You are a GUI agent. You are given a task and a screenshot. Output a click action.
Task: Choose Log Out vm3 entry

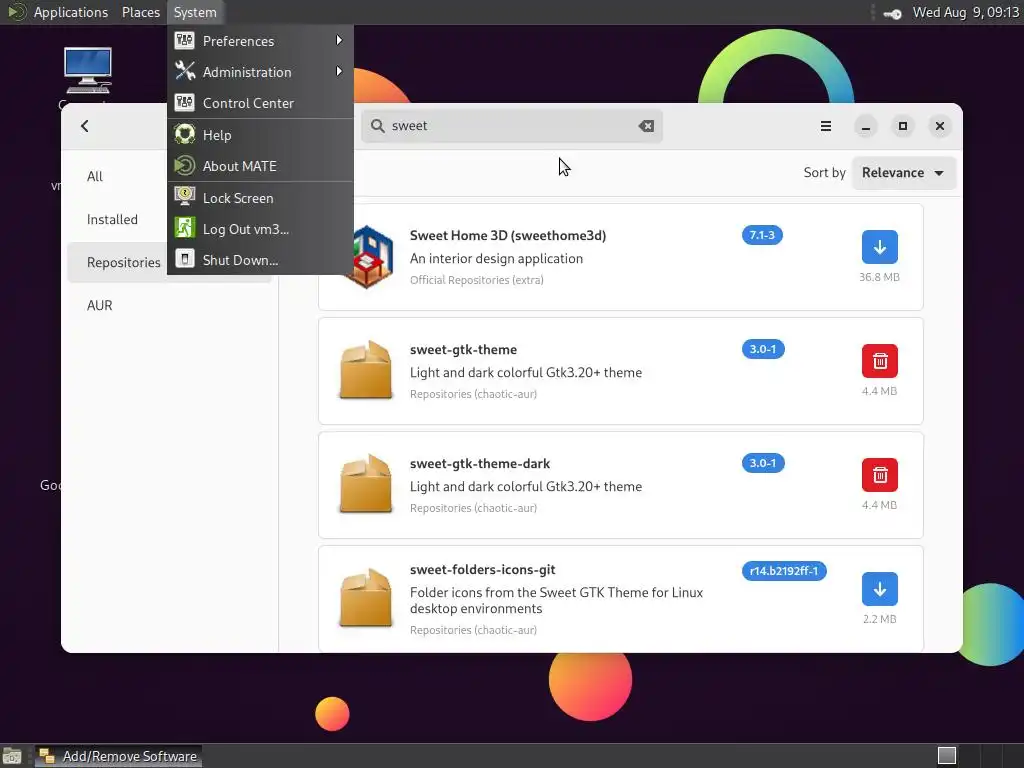click(261, 229)
